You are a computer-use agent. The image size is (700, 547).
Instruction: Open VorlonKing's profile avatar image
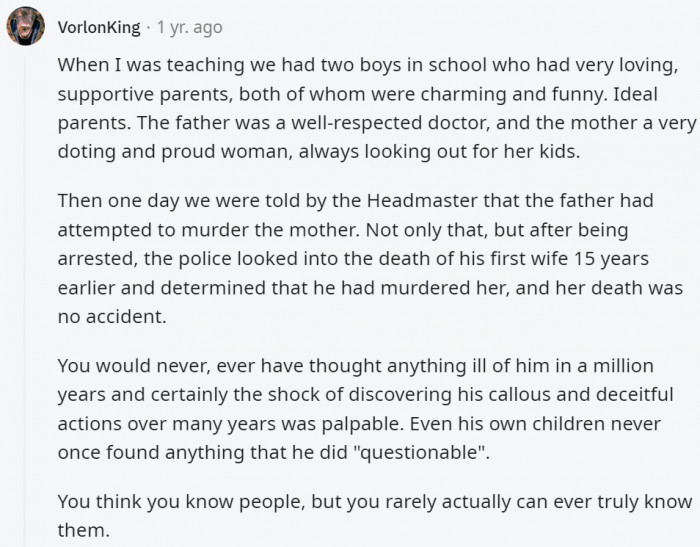click(25, 26)
